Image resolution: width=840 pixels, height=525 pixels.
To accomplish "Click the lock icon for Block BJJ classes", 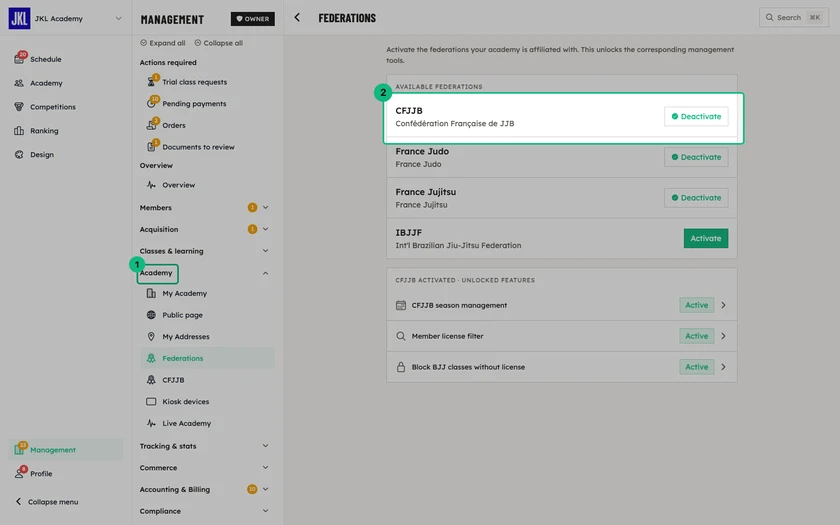I will (401, 367).
